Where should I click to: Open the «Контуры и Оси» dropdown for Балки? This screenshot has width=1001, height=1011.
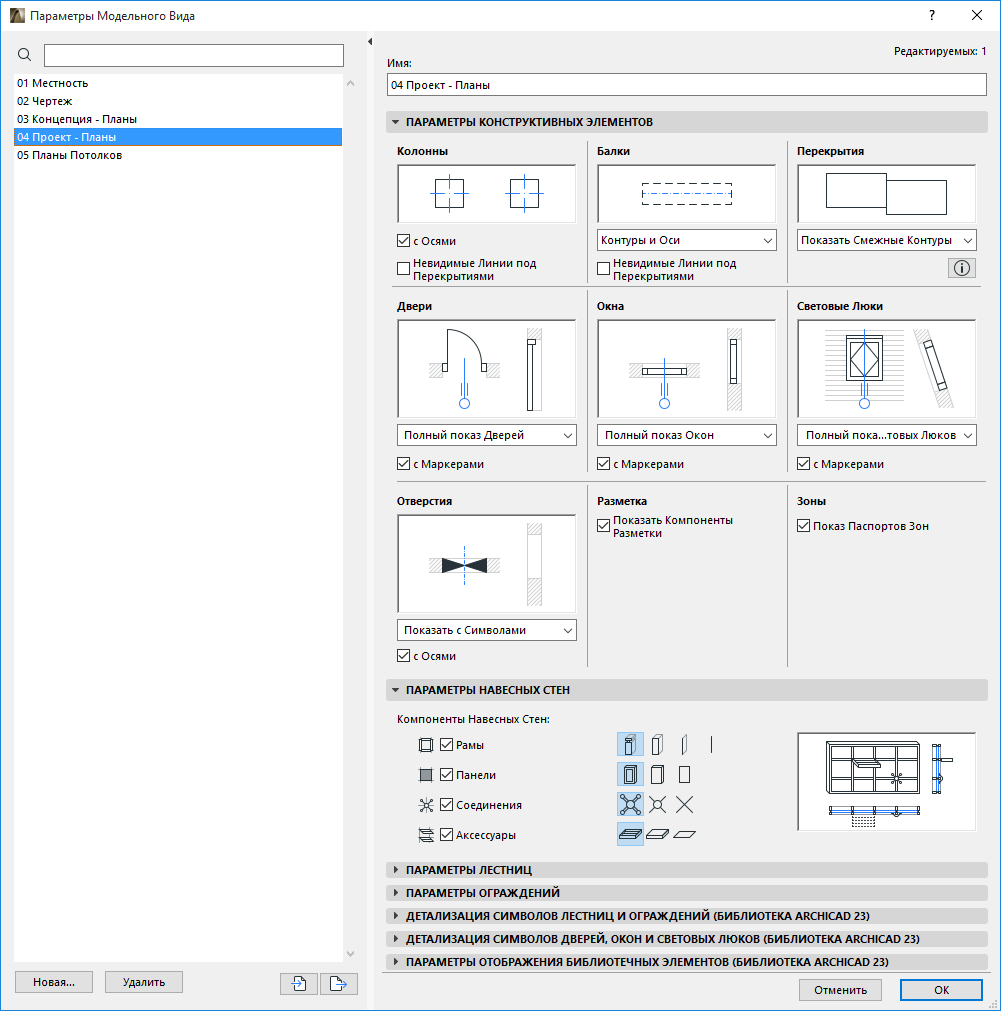(x=686, y=240)
